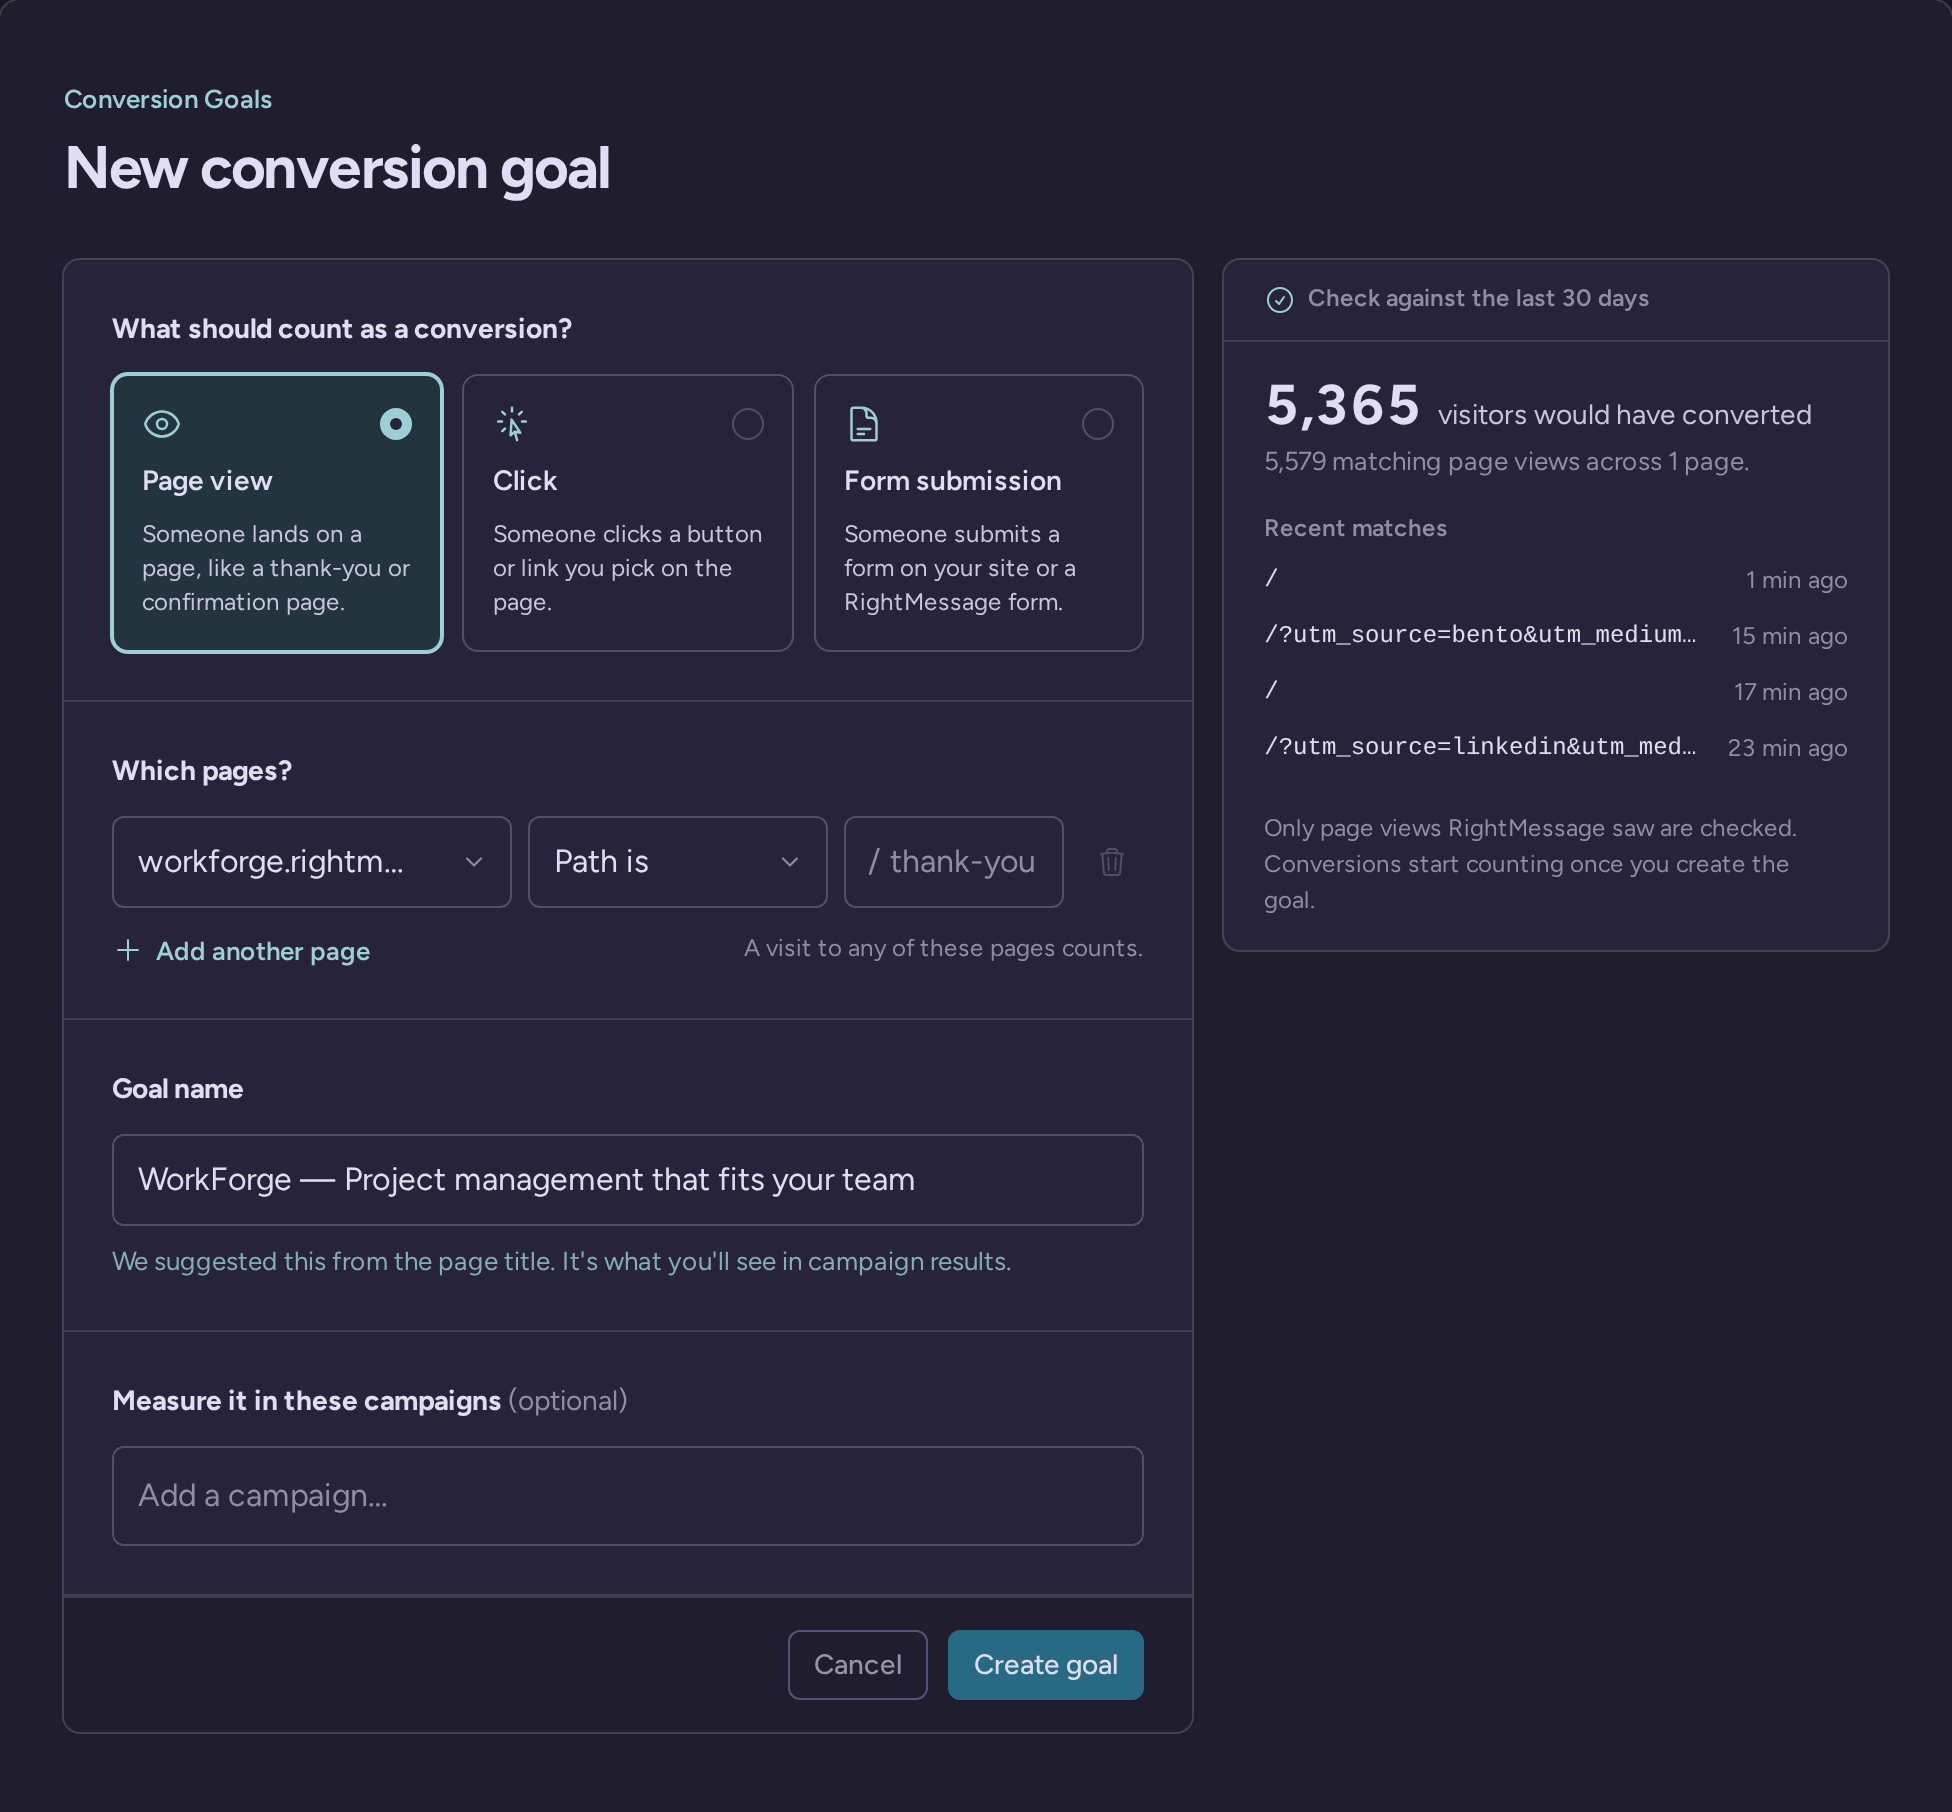Select the Click radio button
The image size is (1952, 1812).
pos(748,424)
